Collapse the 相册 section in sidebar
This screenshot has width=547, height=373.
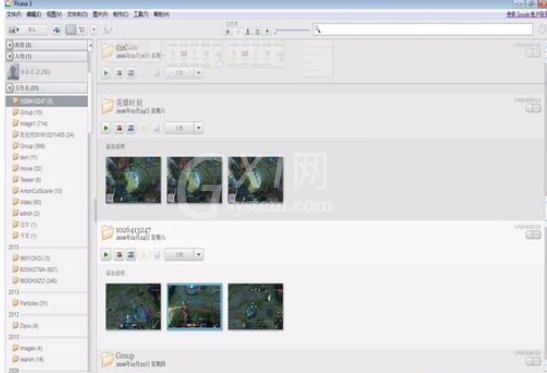tap(10, 45)
